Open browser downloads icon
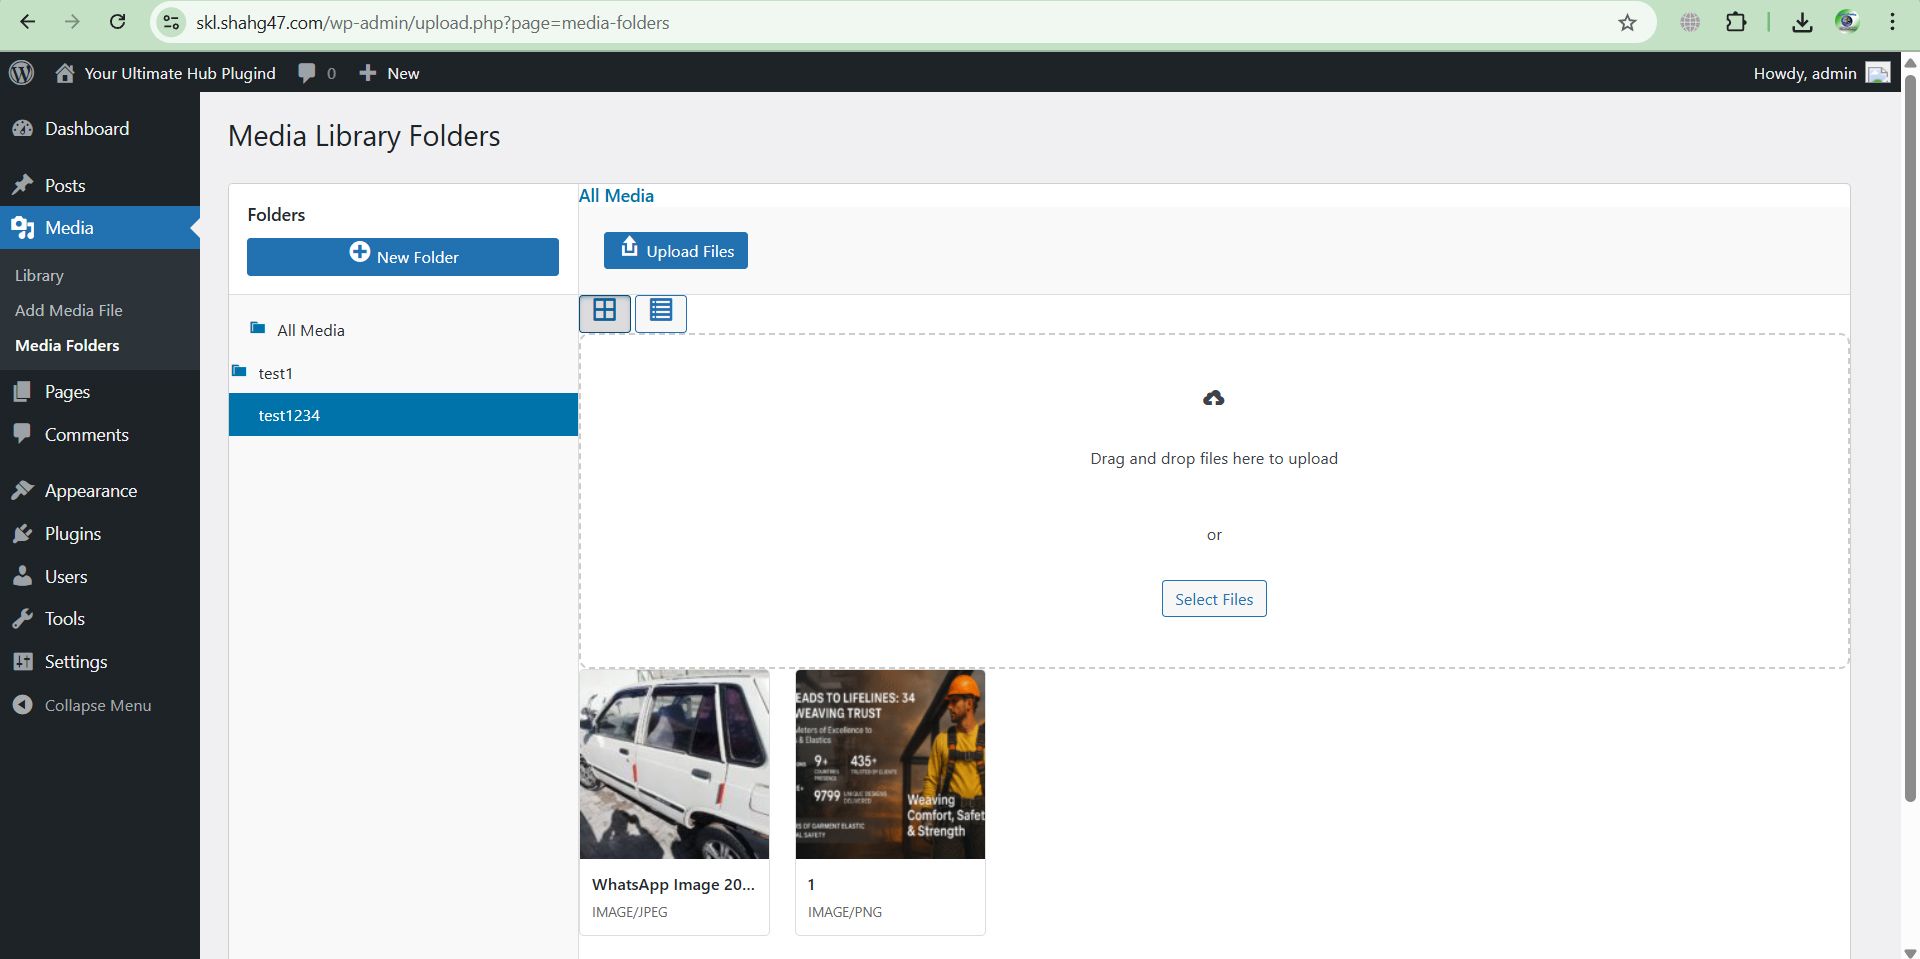This screenshot has width=1920, height=959. coord(1802,23)
